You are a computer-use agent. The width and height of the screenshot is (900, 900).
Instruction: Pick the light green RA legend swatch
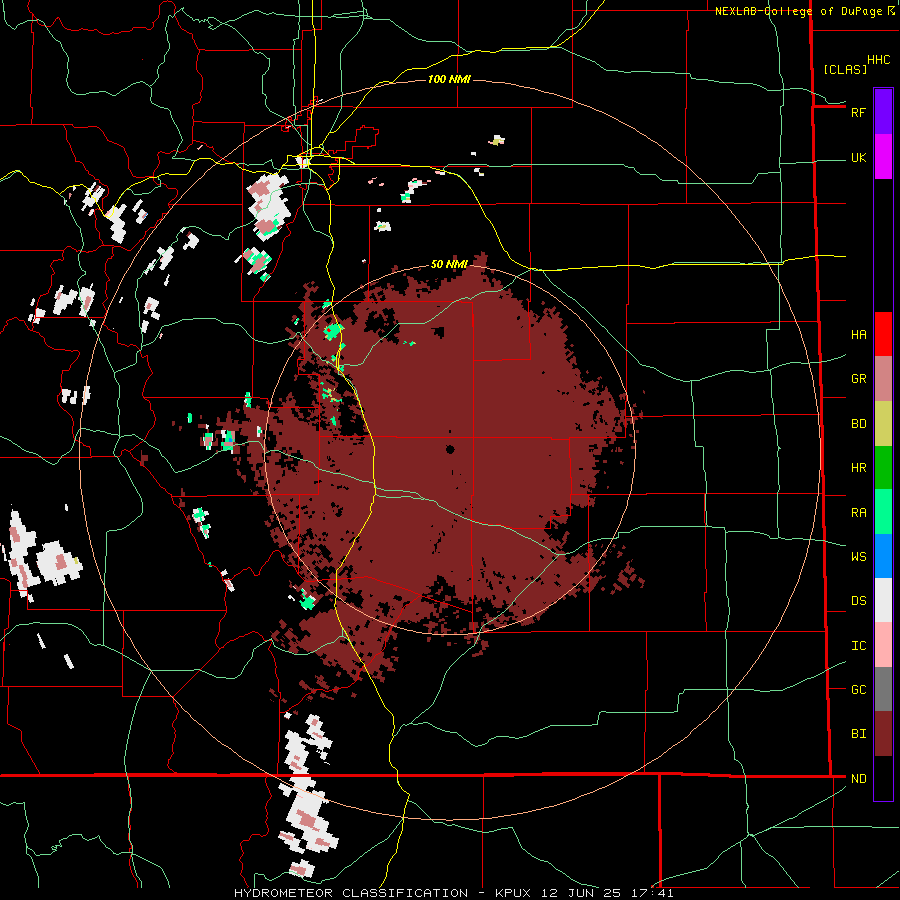pyautogui.click(x=883, y=512)
